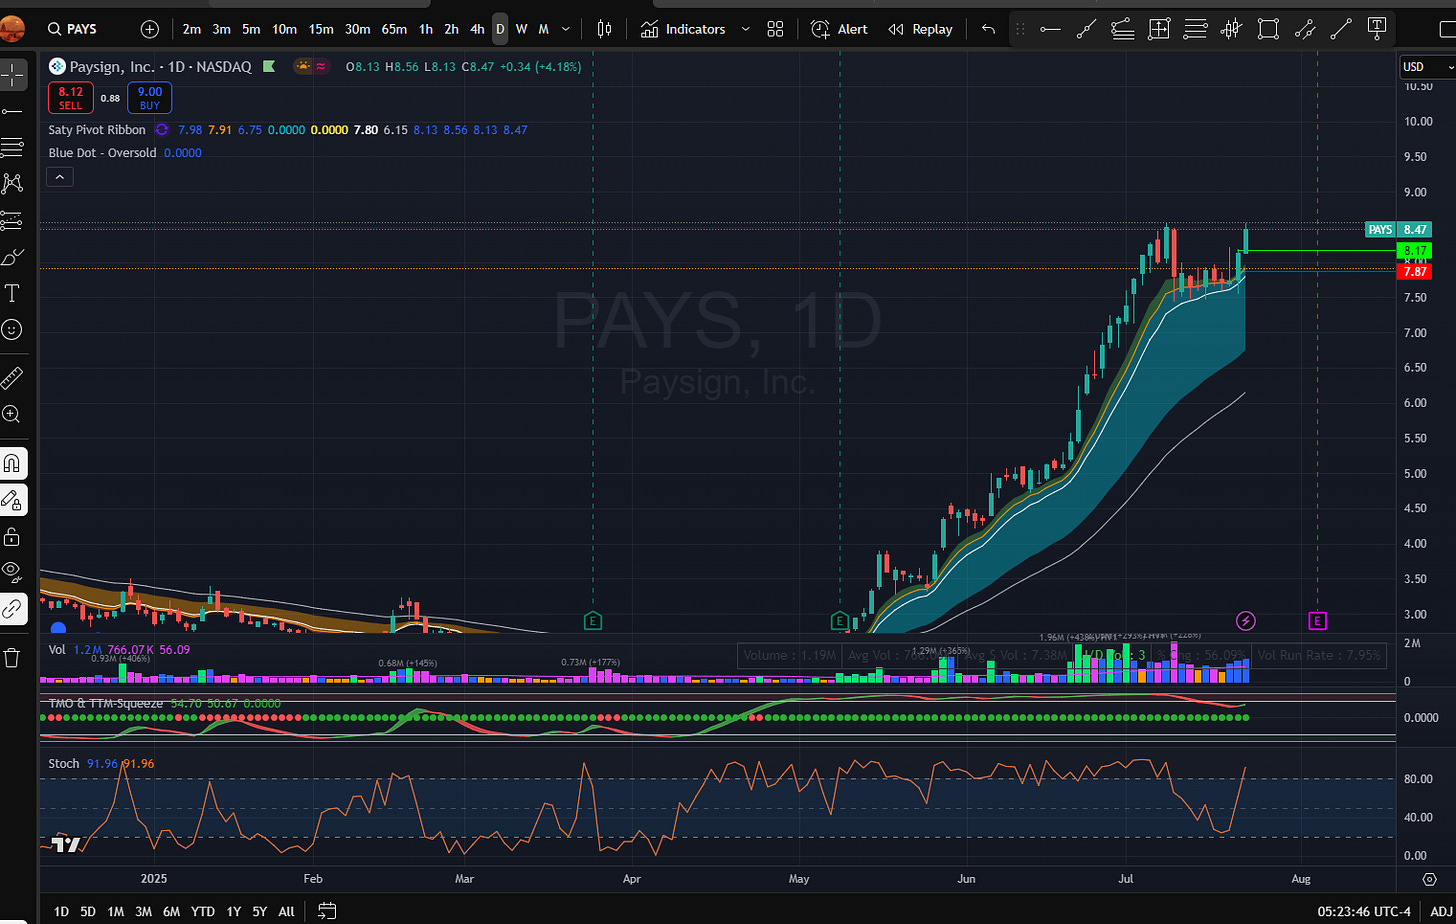
Task: Pick the rectangle tool in favorites toolbar
Action: (x=1268, y=29)
